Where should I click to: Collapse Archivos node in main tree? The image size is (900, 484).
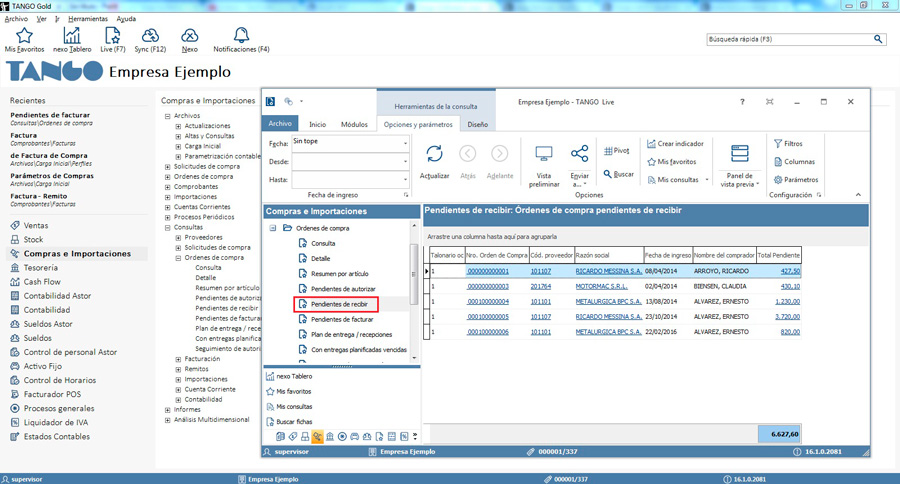[168, 116]
